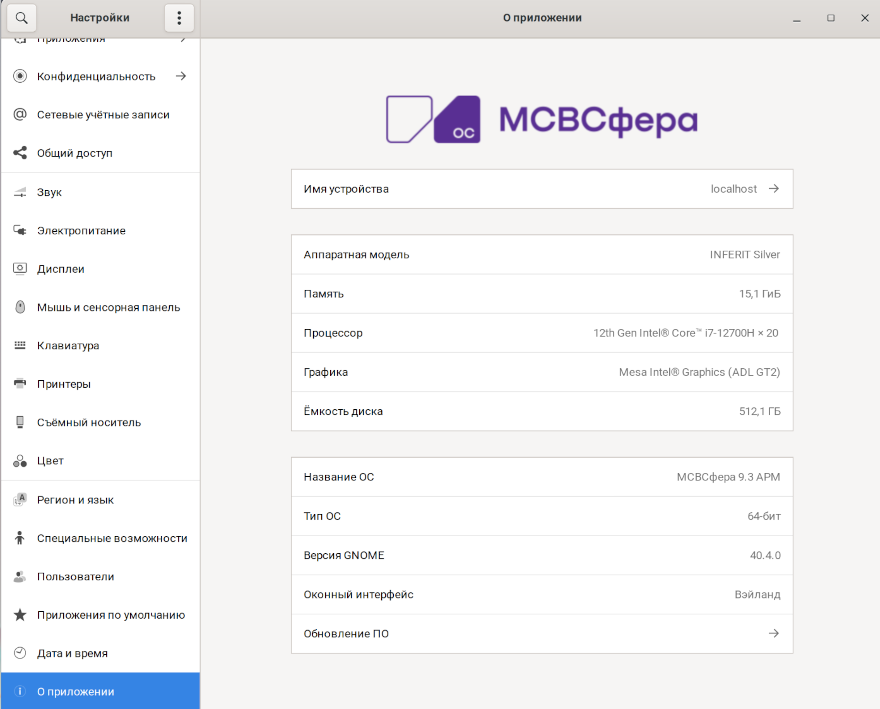880x709 pixels.
Task: Go to Съёмный носитель panel
Action: pyautogui.click(x=100, y=422)
